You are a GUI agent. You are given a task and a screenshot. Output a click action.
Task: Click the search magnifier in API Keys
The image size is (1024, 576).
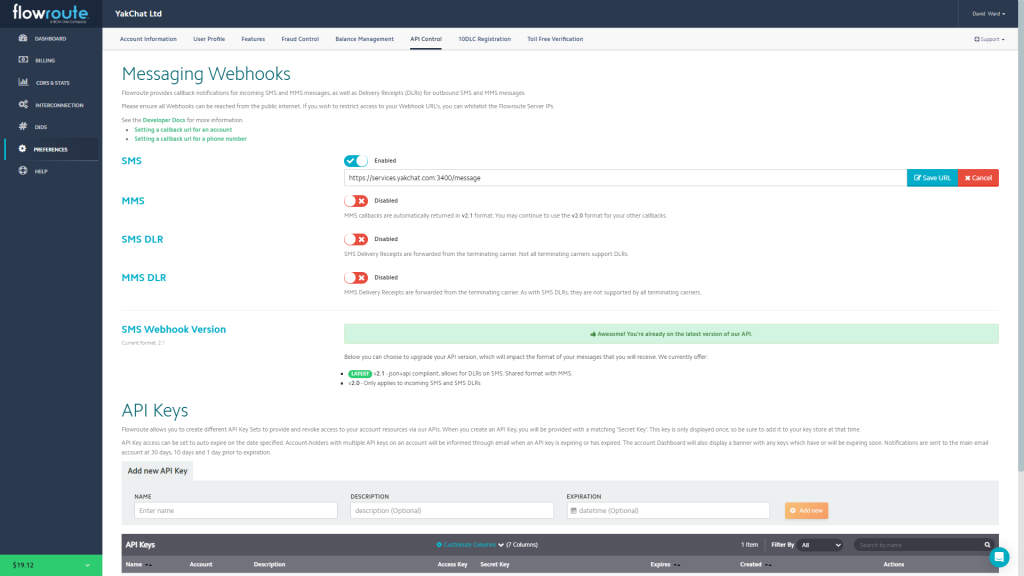pyautogui.click(x=987, y=545)
